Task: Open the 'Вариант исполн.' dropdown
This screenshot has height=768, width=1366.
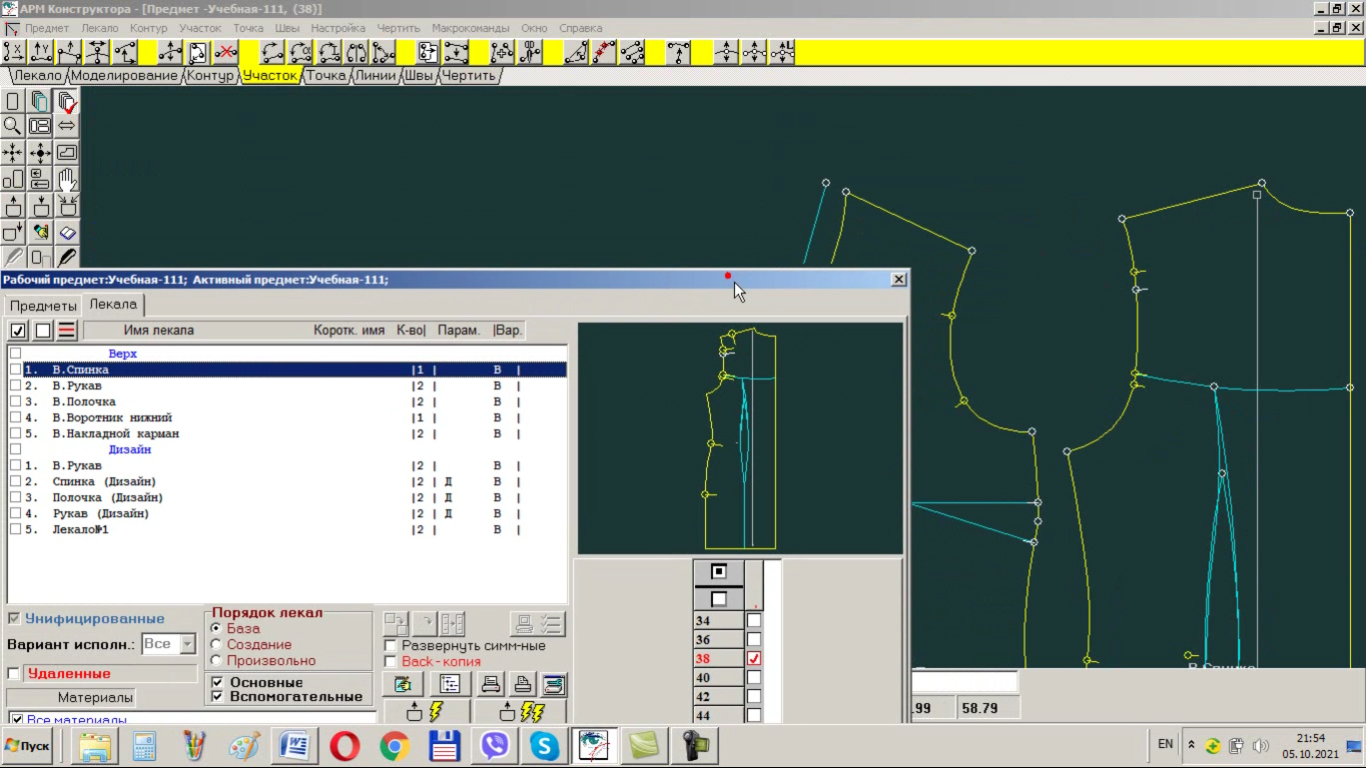Action: pyautogui.click(x=187, y=644)
